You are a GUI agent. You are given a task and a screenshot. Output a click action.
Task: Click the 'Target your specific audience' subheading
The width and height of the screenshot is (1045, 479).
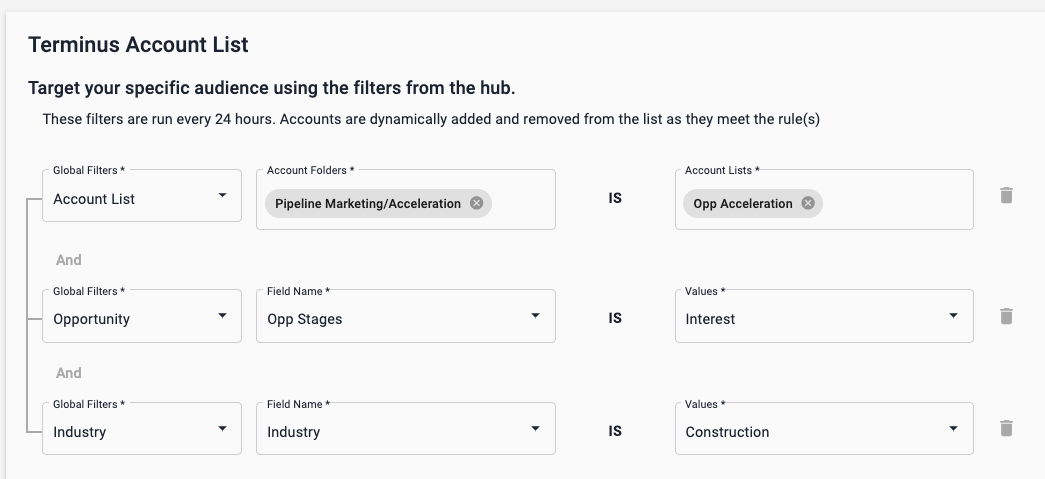(271, 88)
